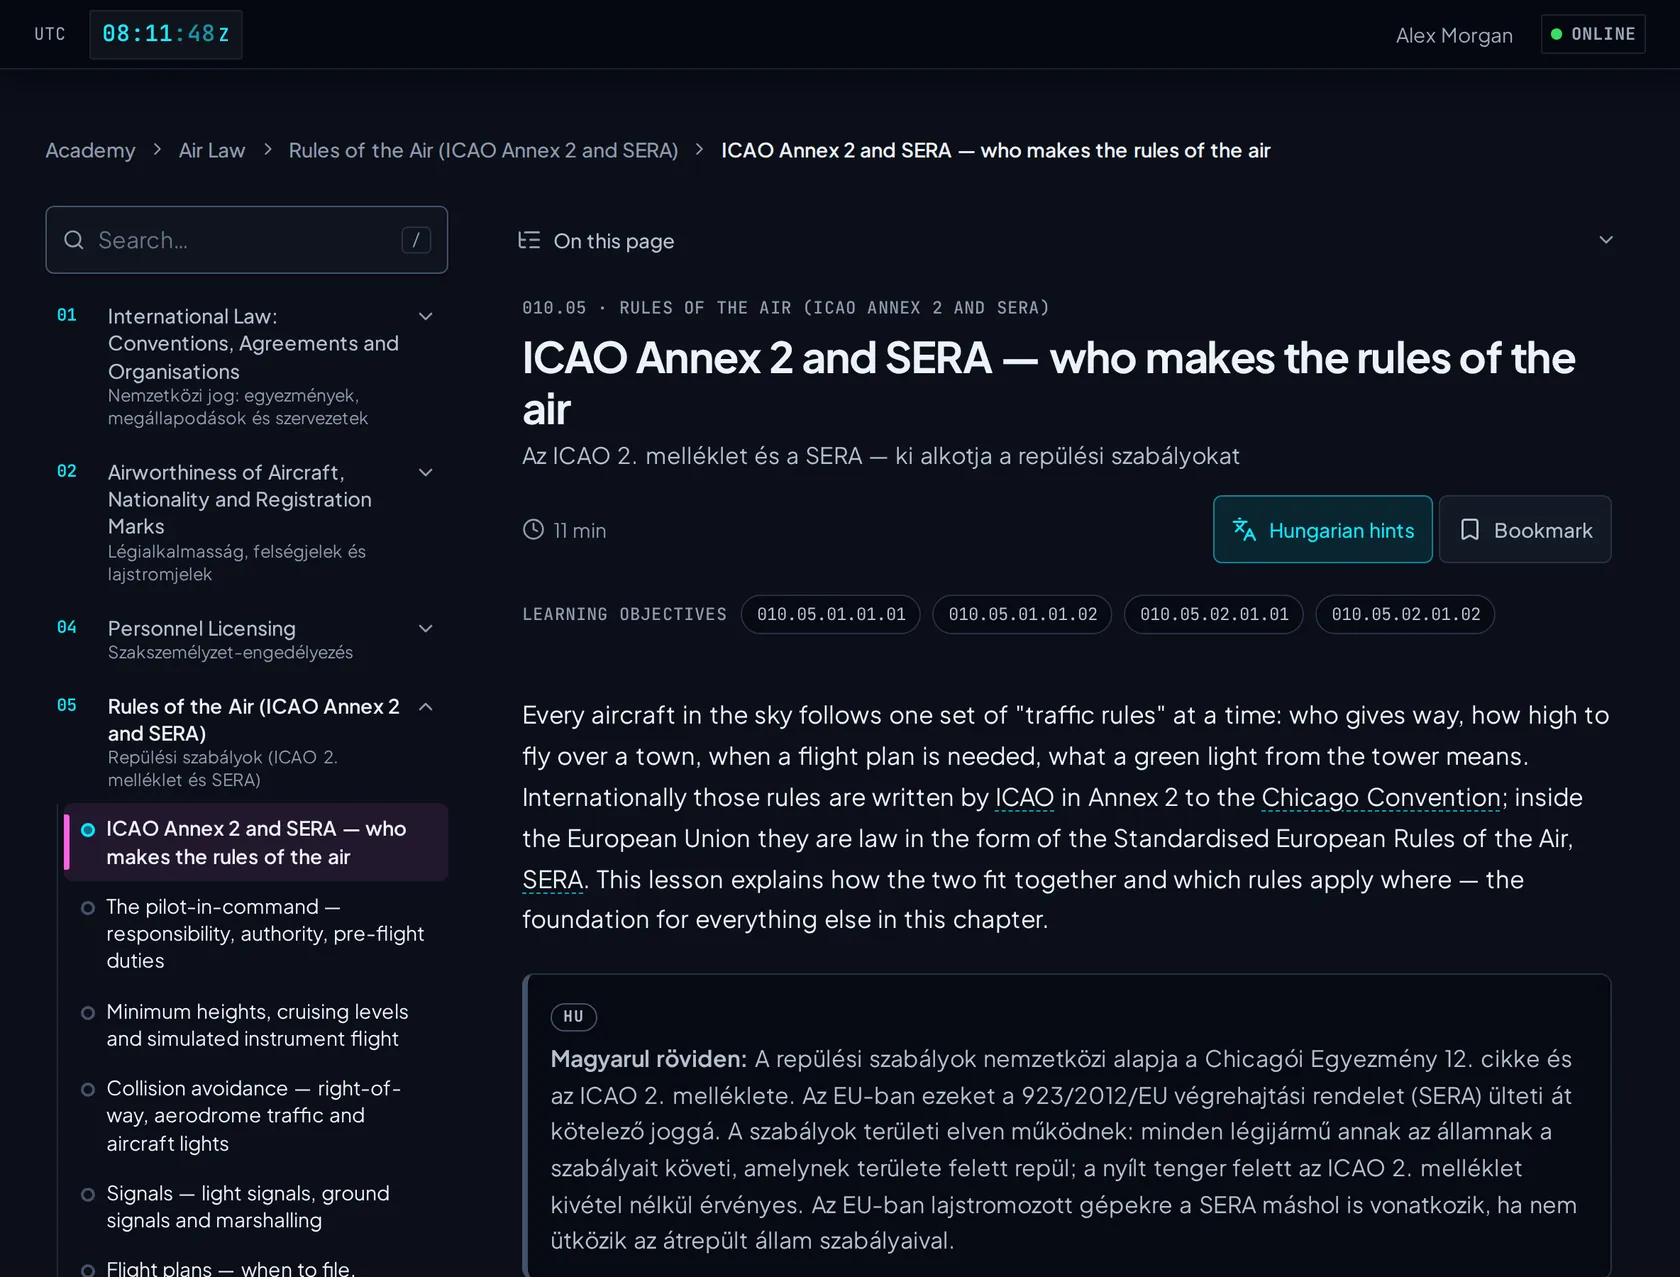
Task: Click the bookmark ribbon icon
Action: tap(1469, 530)
